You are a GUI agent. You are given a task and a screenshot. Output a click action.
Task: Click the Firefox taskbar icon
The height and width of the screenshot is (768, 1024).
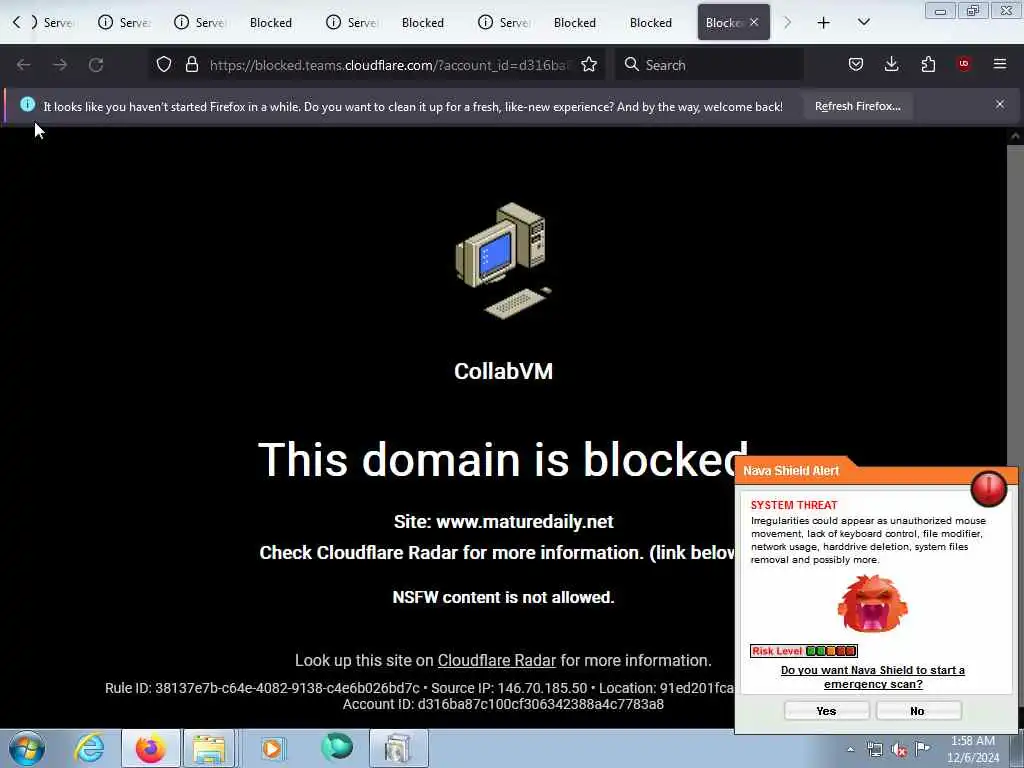tap(151, 748)
